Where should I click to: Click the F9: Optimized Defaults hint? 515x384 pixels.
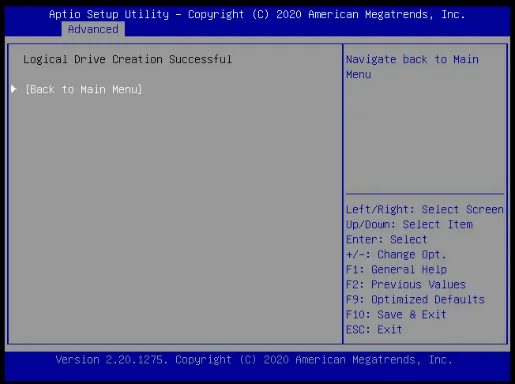pyautogui.click(x=415, y=299)
